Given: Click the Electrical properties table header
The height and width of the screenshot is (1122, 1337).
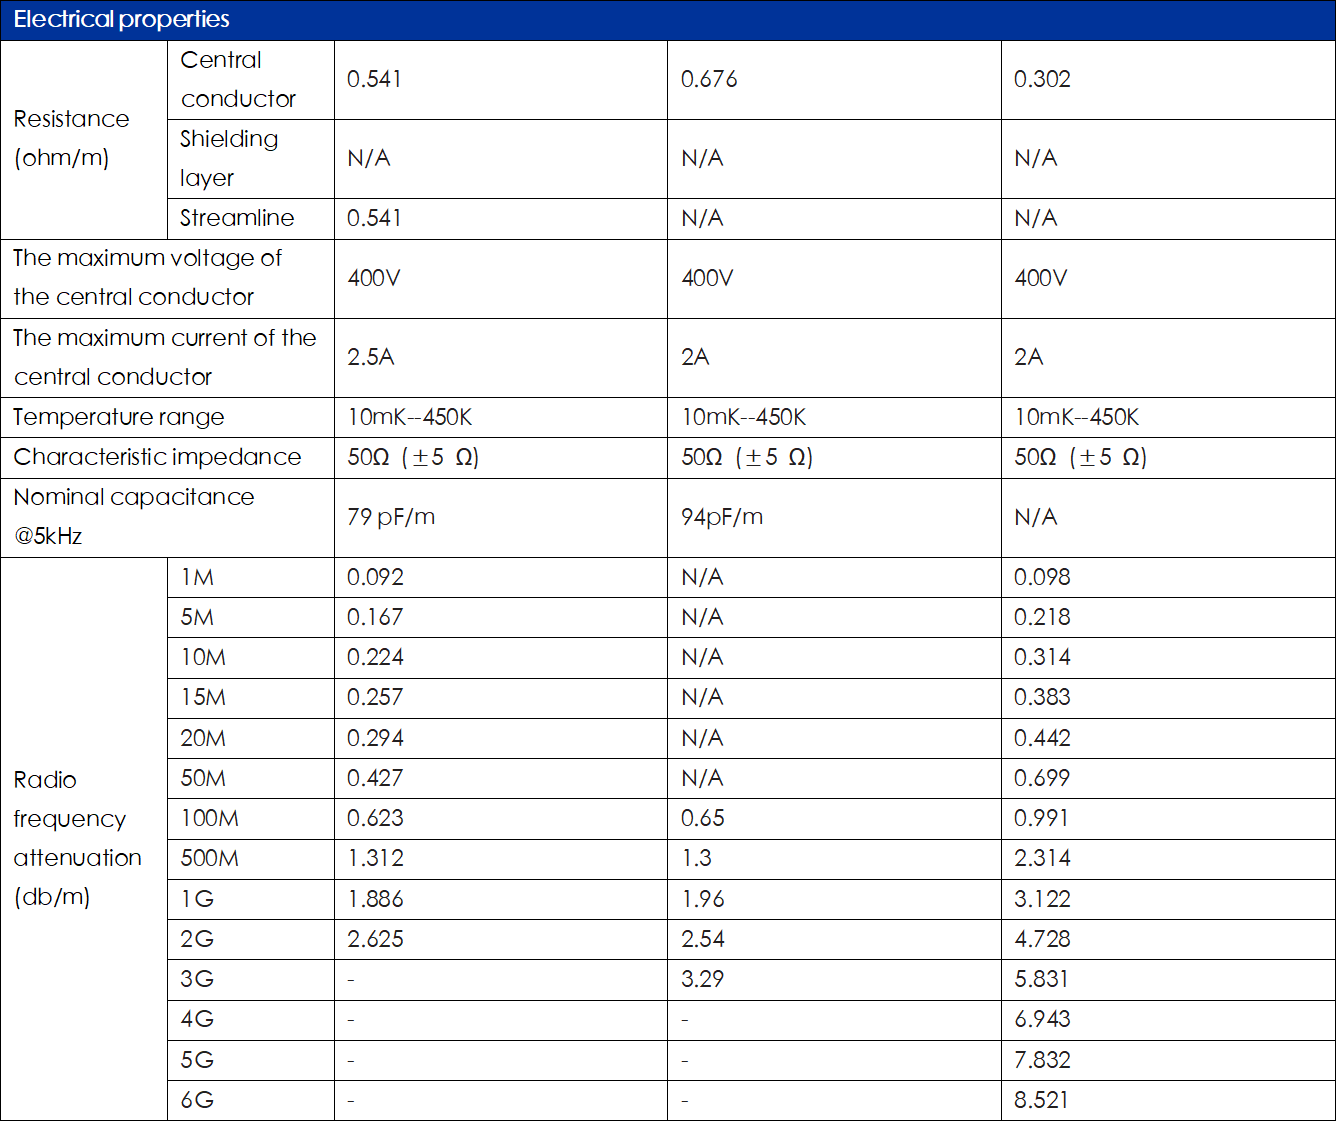Looking at the screenshot, I should [x=121, y=20].
